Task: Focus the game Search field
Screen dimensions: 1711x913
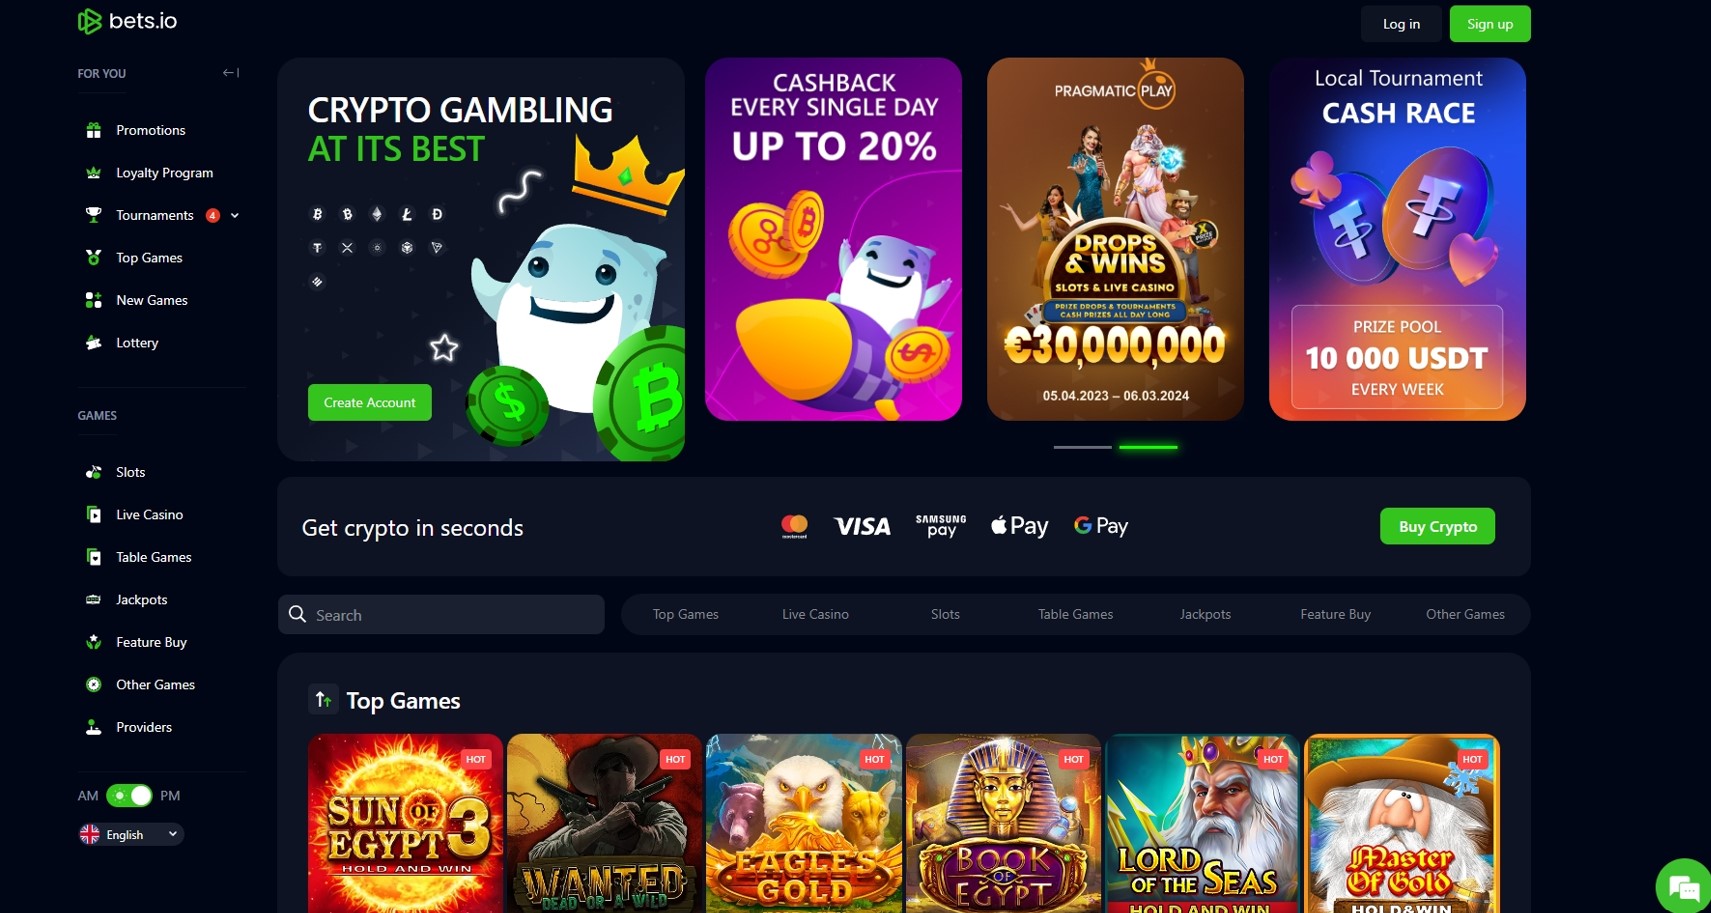Action: point(441,615)
